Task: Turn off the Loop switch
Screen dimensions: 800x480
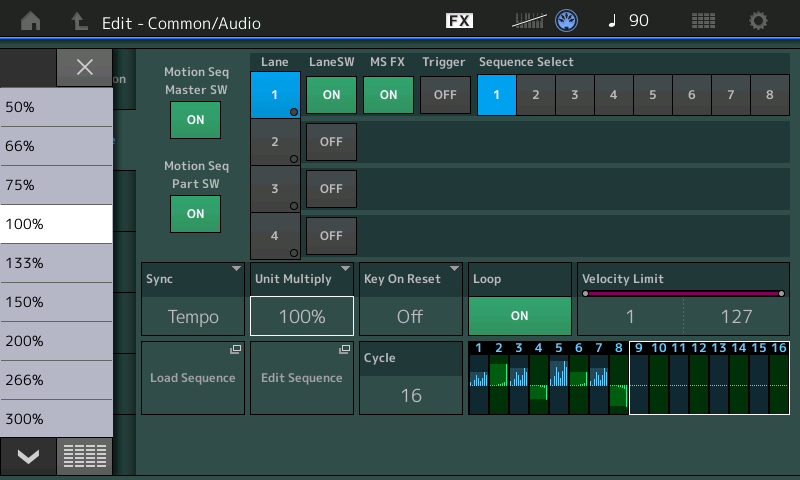Action: tap(519, 315)
